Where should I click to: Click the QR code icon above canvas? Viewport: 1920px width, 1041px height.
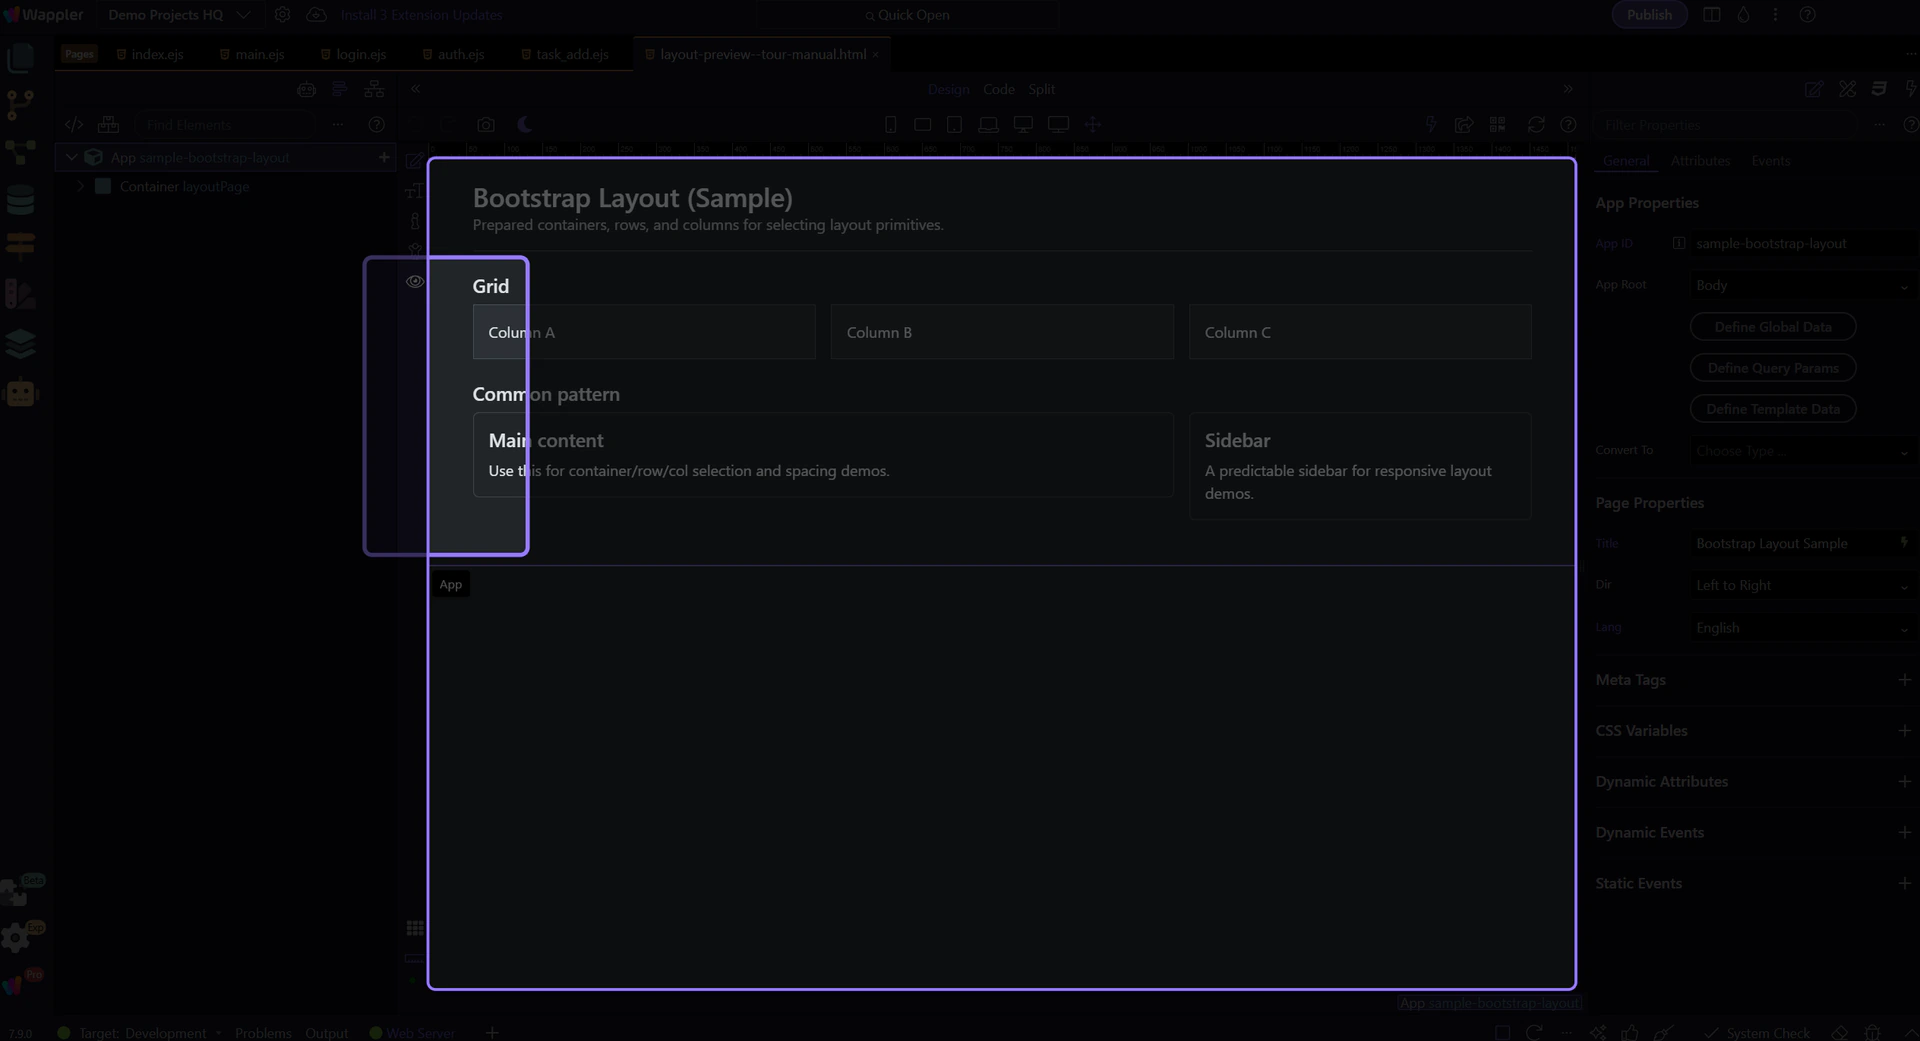click(1497, 124)
